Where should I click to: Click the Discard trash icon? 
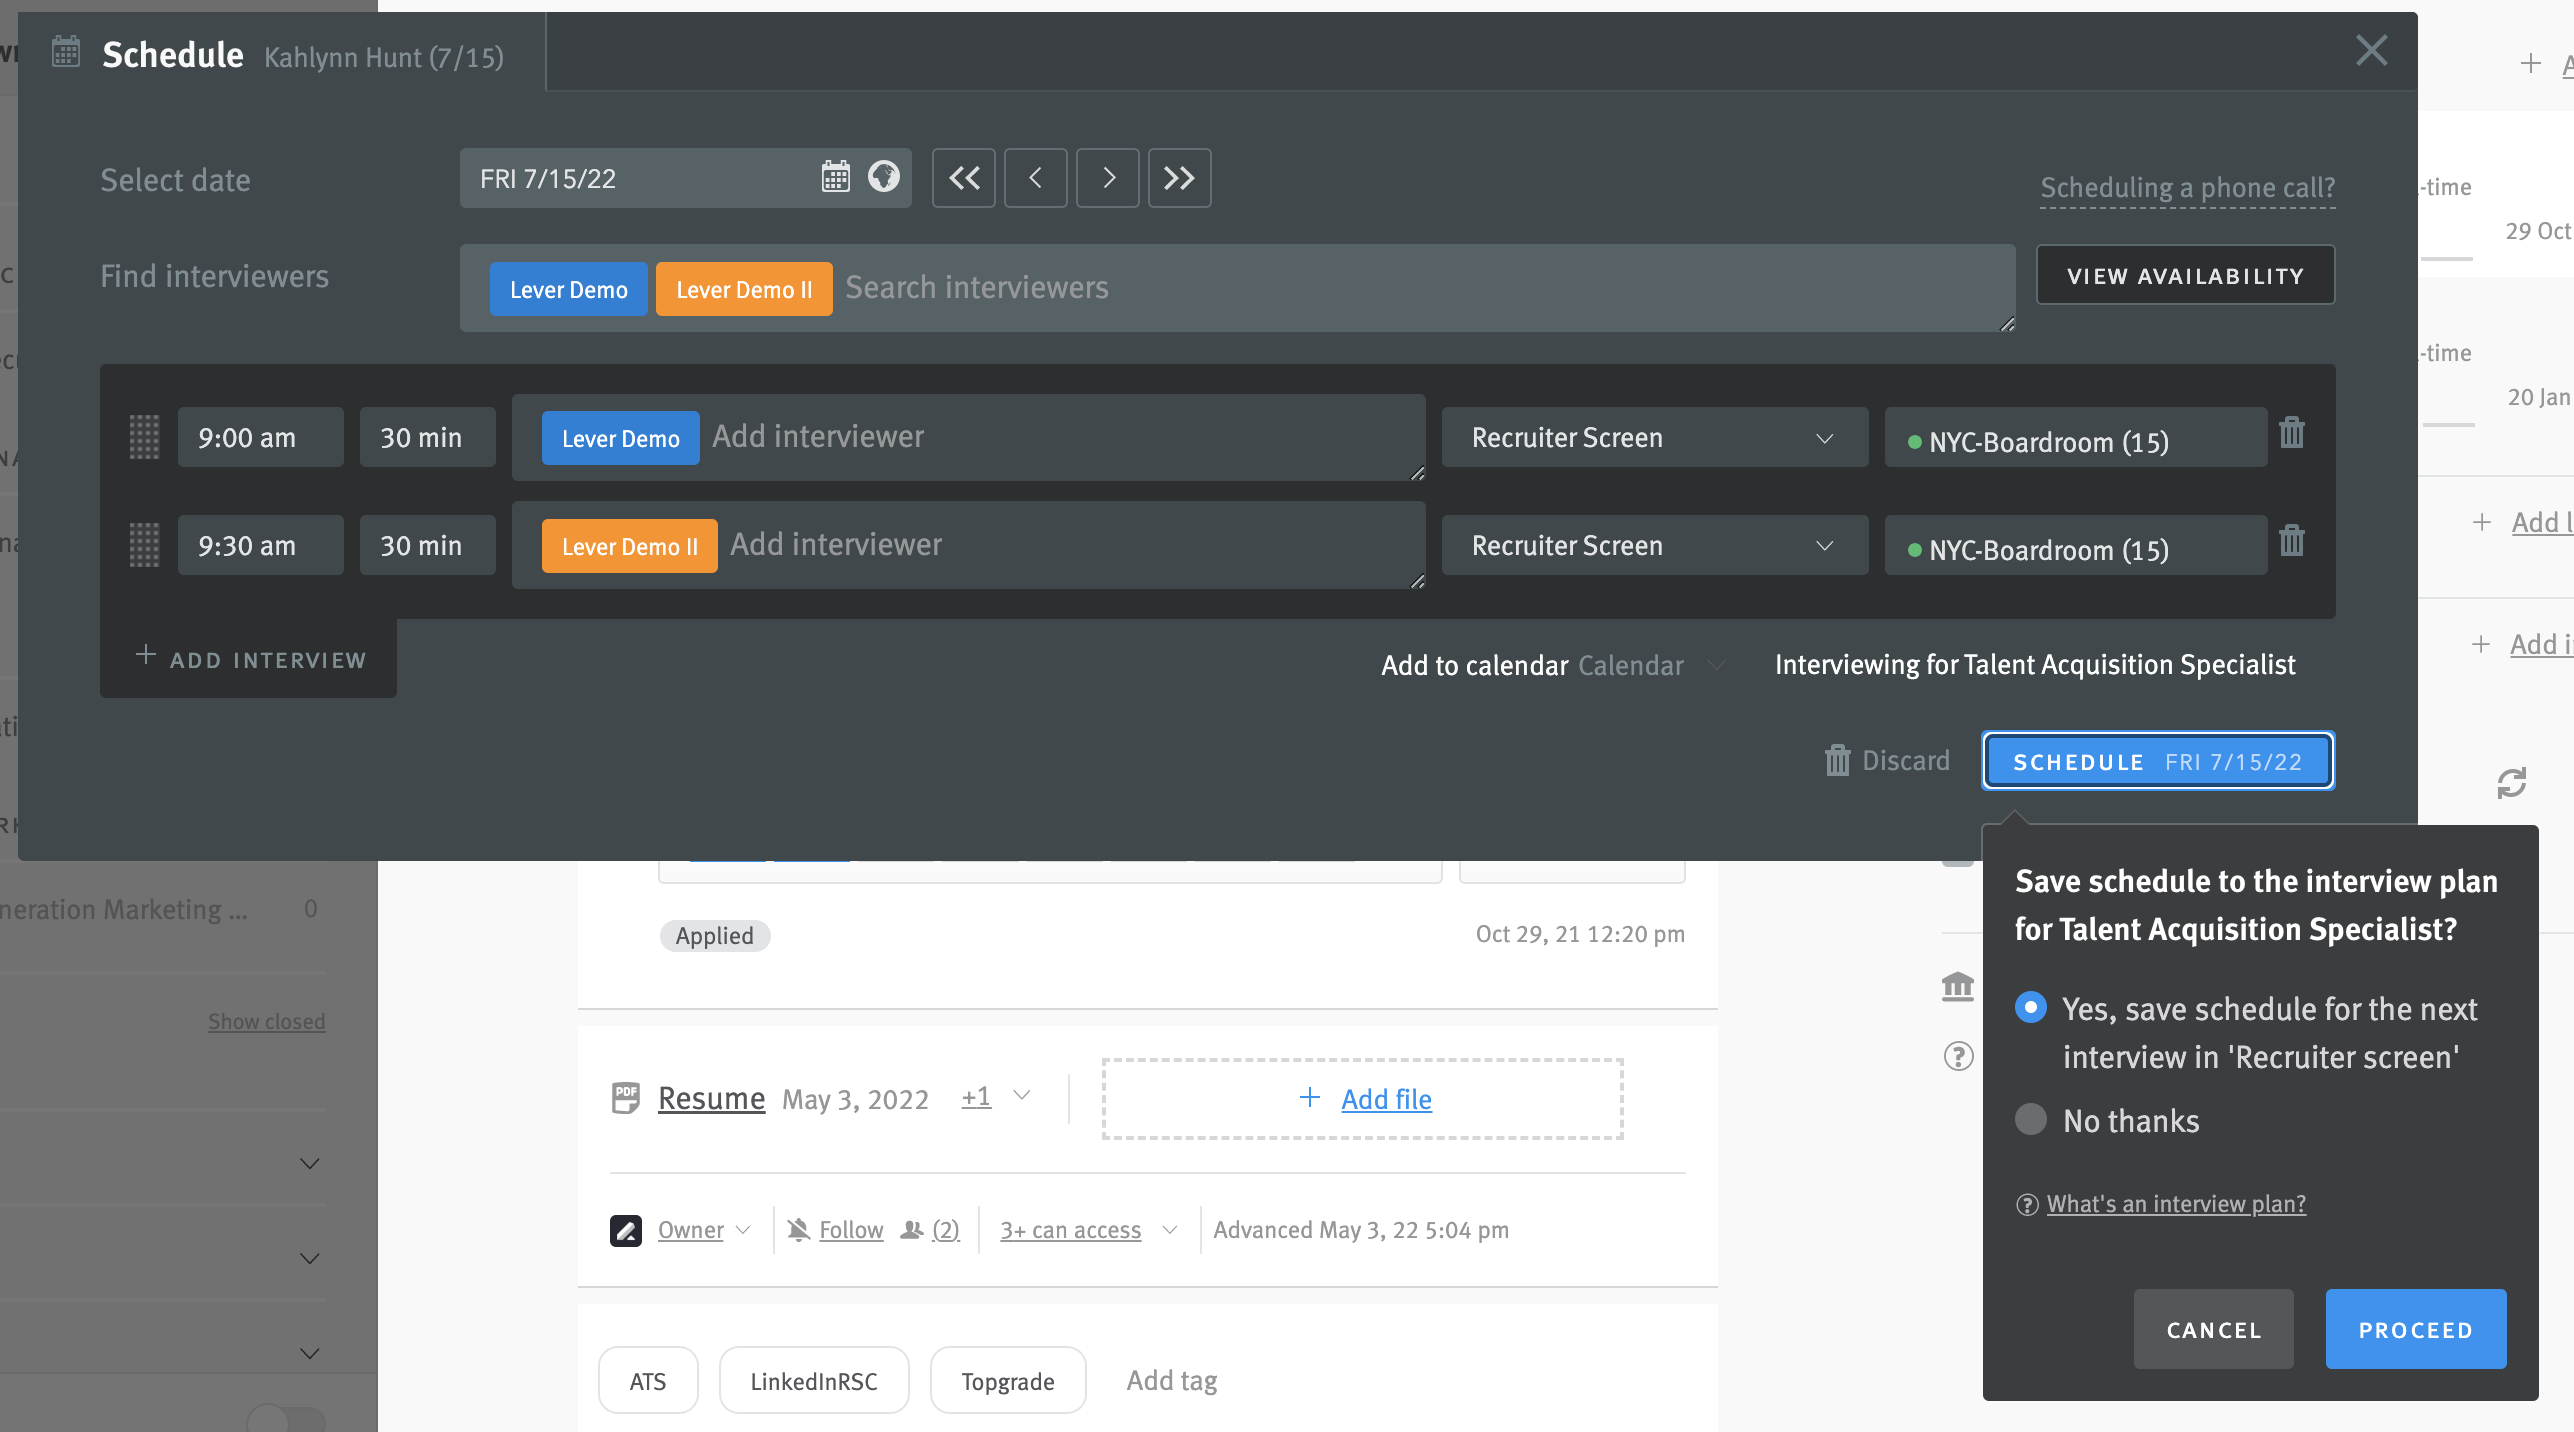pyautogui.click(x=1836, y=760)
